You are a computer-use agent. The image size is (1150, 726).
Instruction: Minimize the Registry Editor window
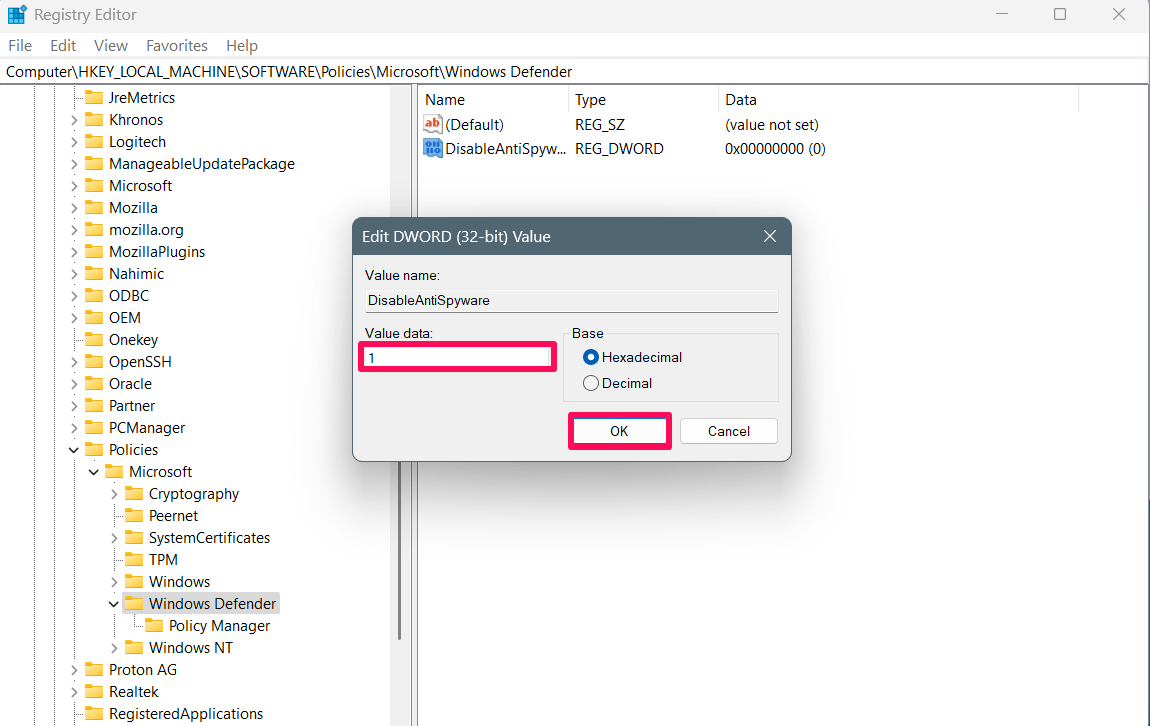point(1002,14)
